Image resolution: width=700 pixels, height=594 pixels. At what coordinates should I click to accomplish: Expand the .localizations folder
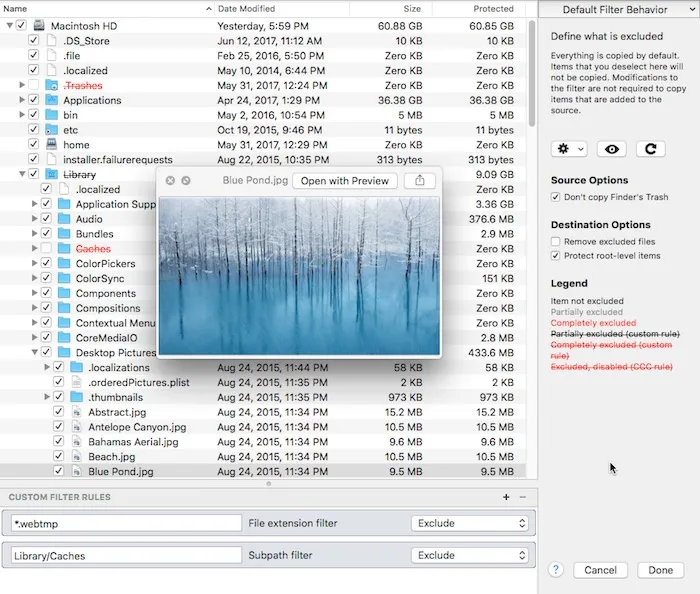46,367
